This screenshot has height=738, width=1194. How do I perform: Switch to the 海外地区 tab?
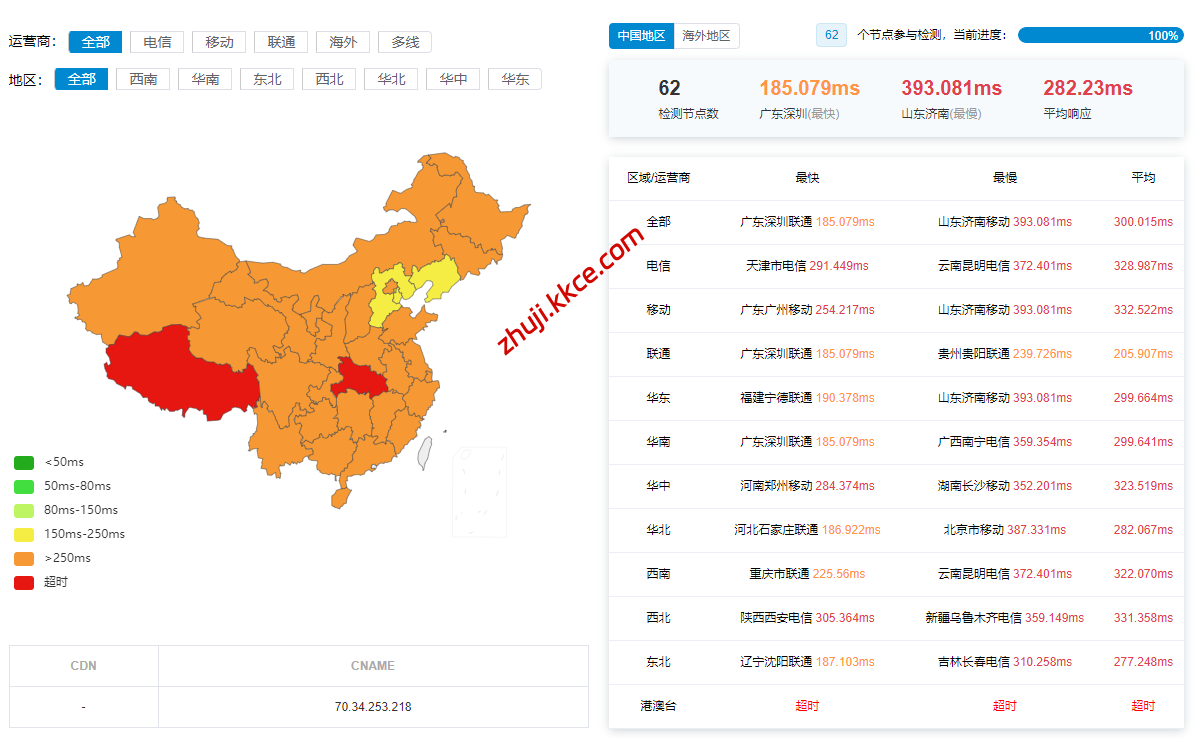pyautogui.click(x=706, y=36)
